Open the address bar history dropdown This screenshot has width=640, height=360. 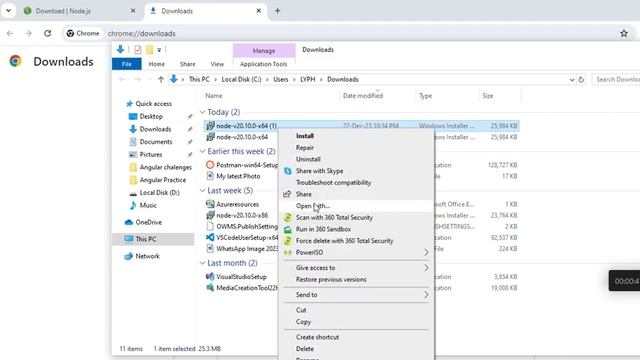point(572,80)
